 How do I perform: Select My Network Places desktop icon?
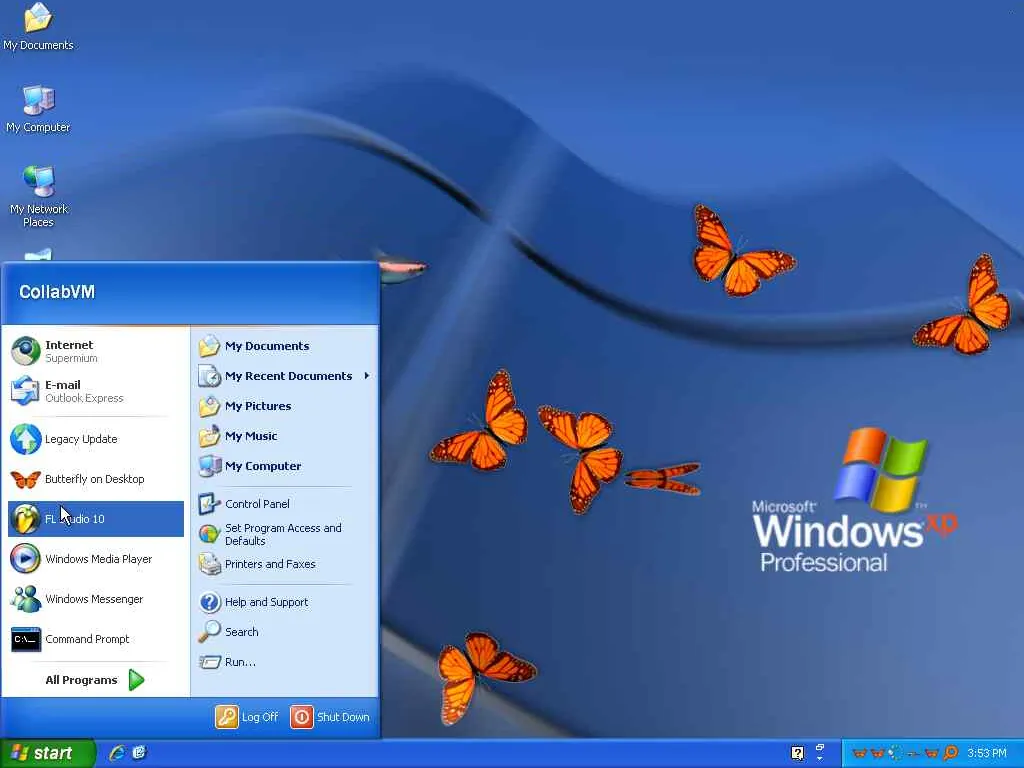point(38,196)
